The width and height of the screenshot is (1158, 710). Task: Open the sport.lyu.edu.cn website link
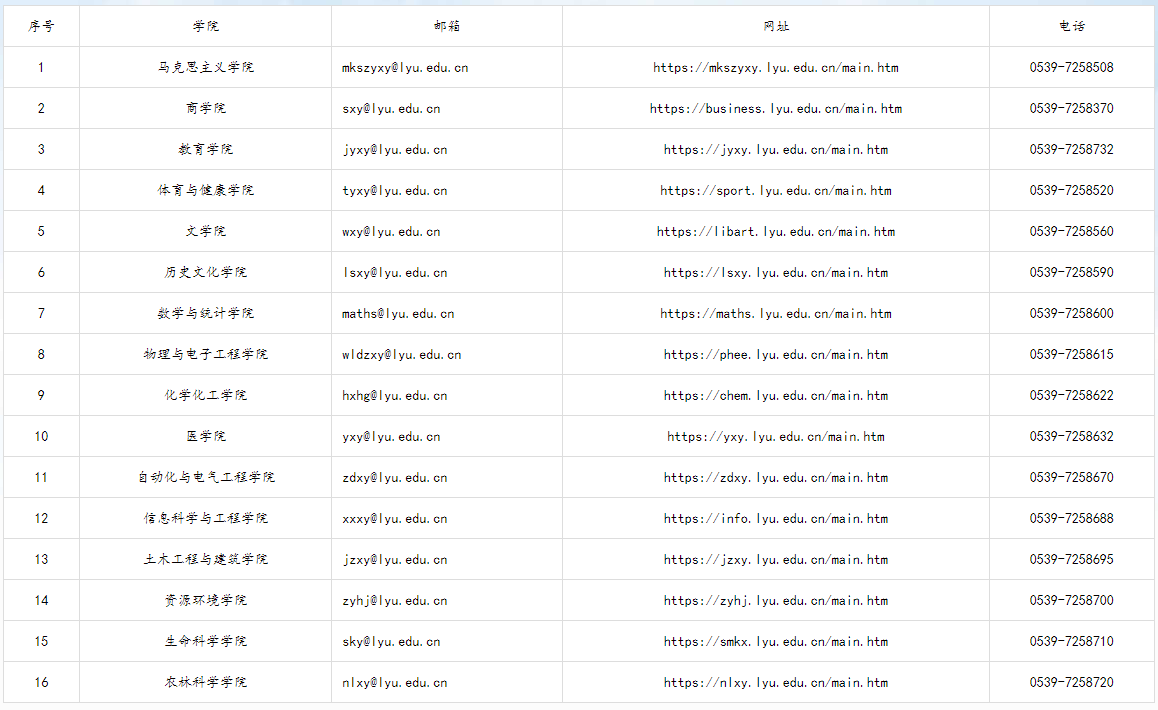coord(776,191)
